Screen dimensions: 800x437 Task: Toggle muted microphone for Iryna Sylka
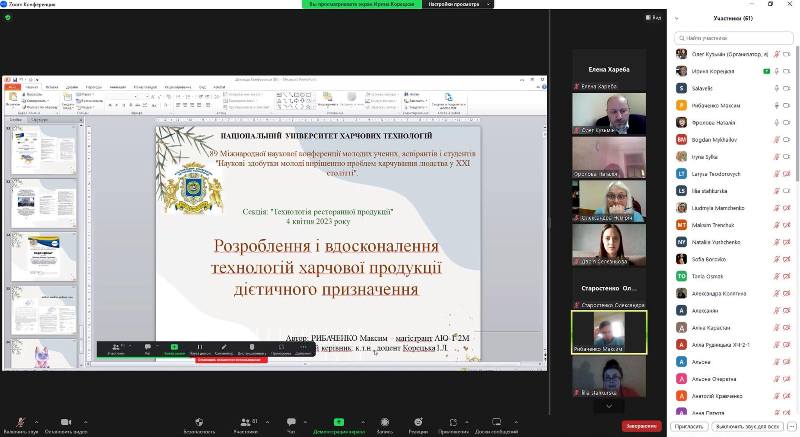pyautogui.click(x=777, y=157)
